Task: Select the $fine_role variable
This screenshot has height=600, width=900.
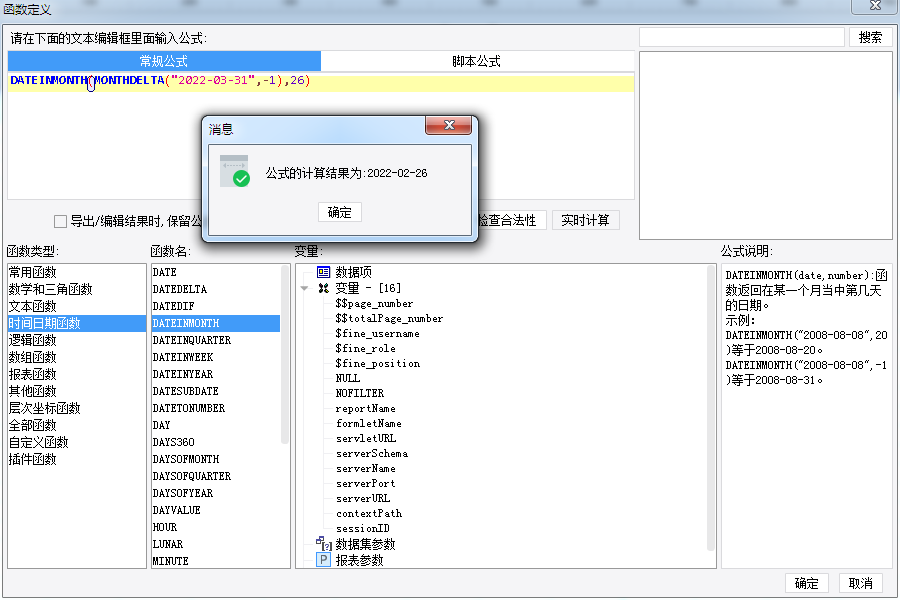Action: pyautogui.click(x=366, y=348)
